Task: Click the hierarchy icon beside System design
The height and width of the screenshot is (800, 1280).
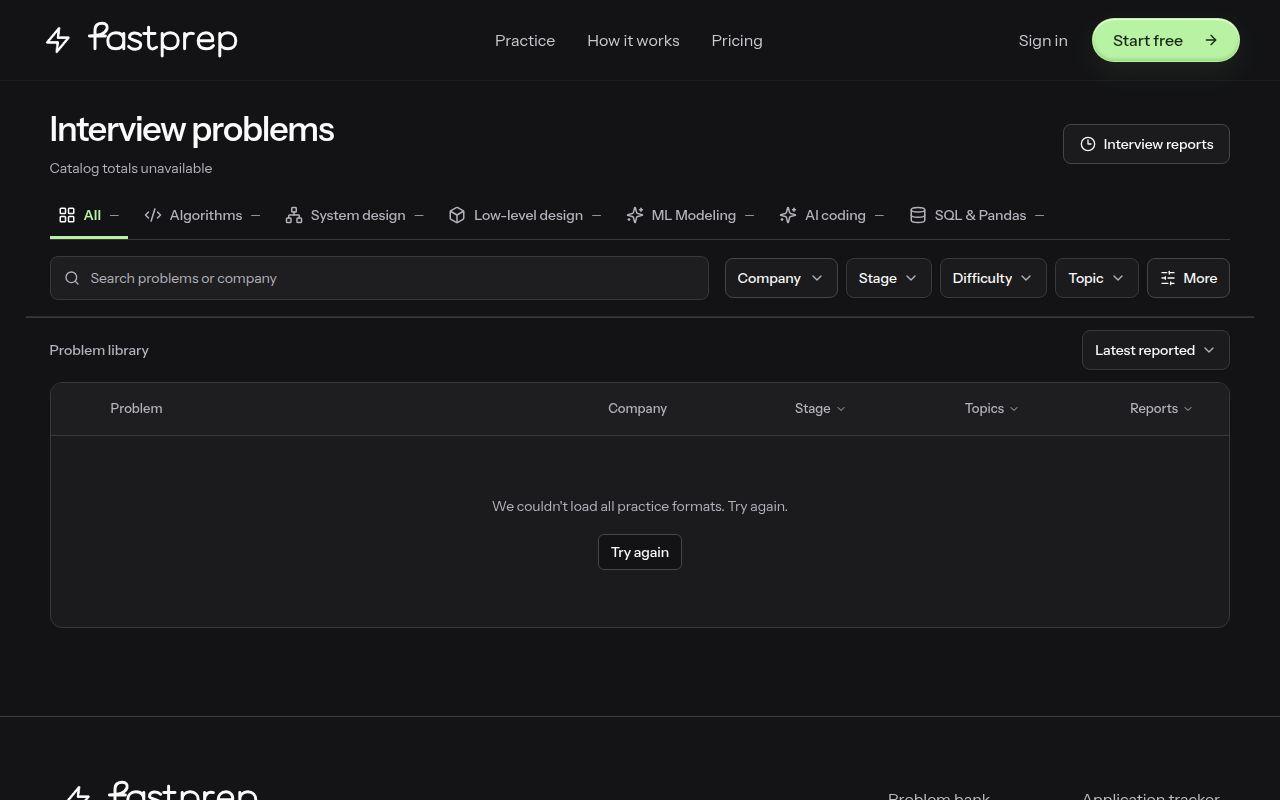Action: 294,215
